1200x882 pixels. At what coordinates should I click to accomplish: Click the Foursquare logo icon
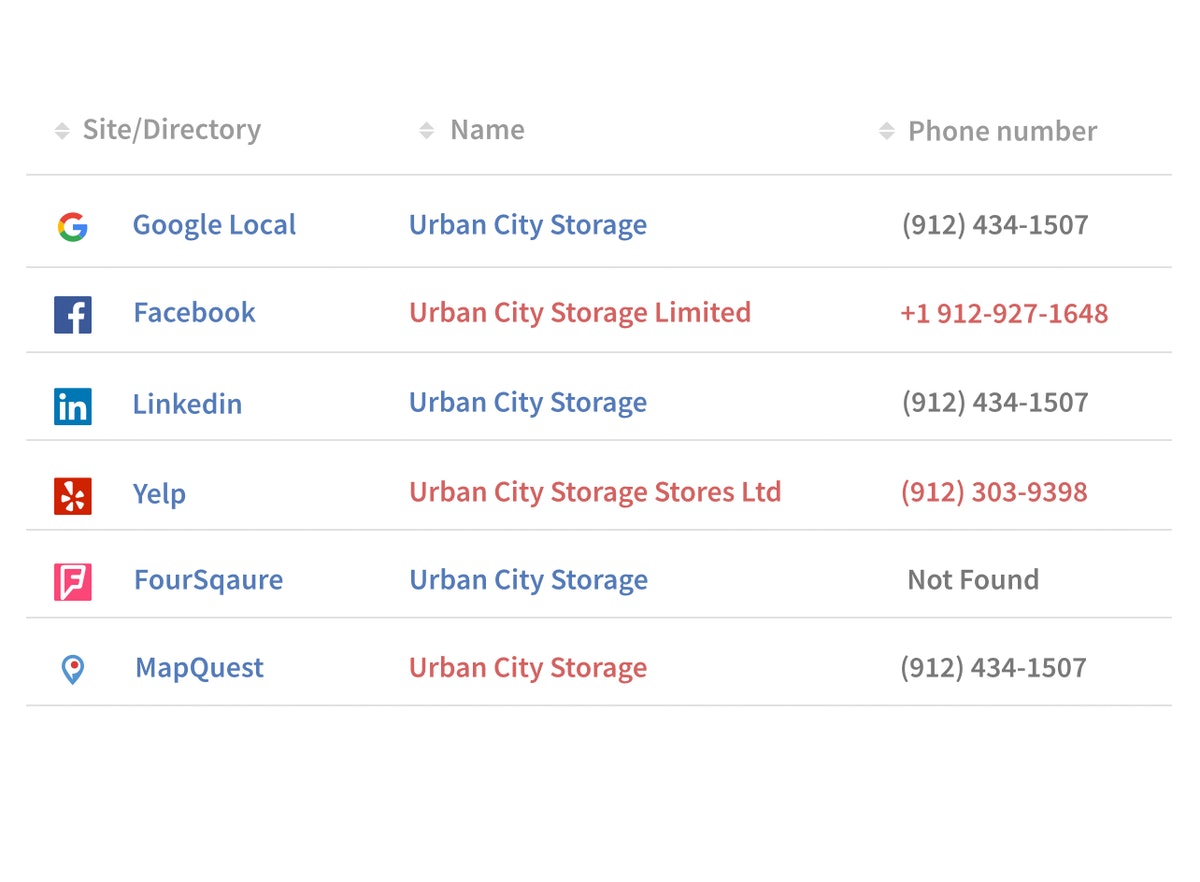tap(73, 582)
